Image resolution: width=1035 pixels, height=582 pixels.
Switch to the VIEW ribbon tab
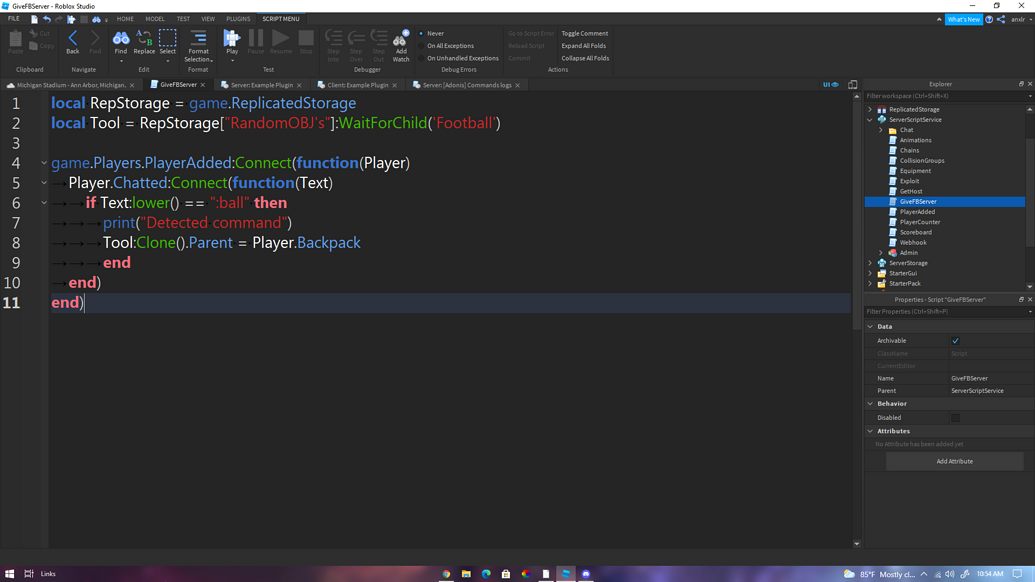(208, 19)
